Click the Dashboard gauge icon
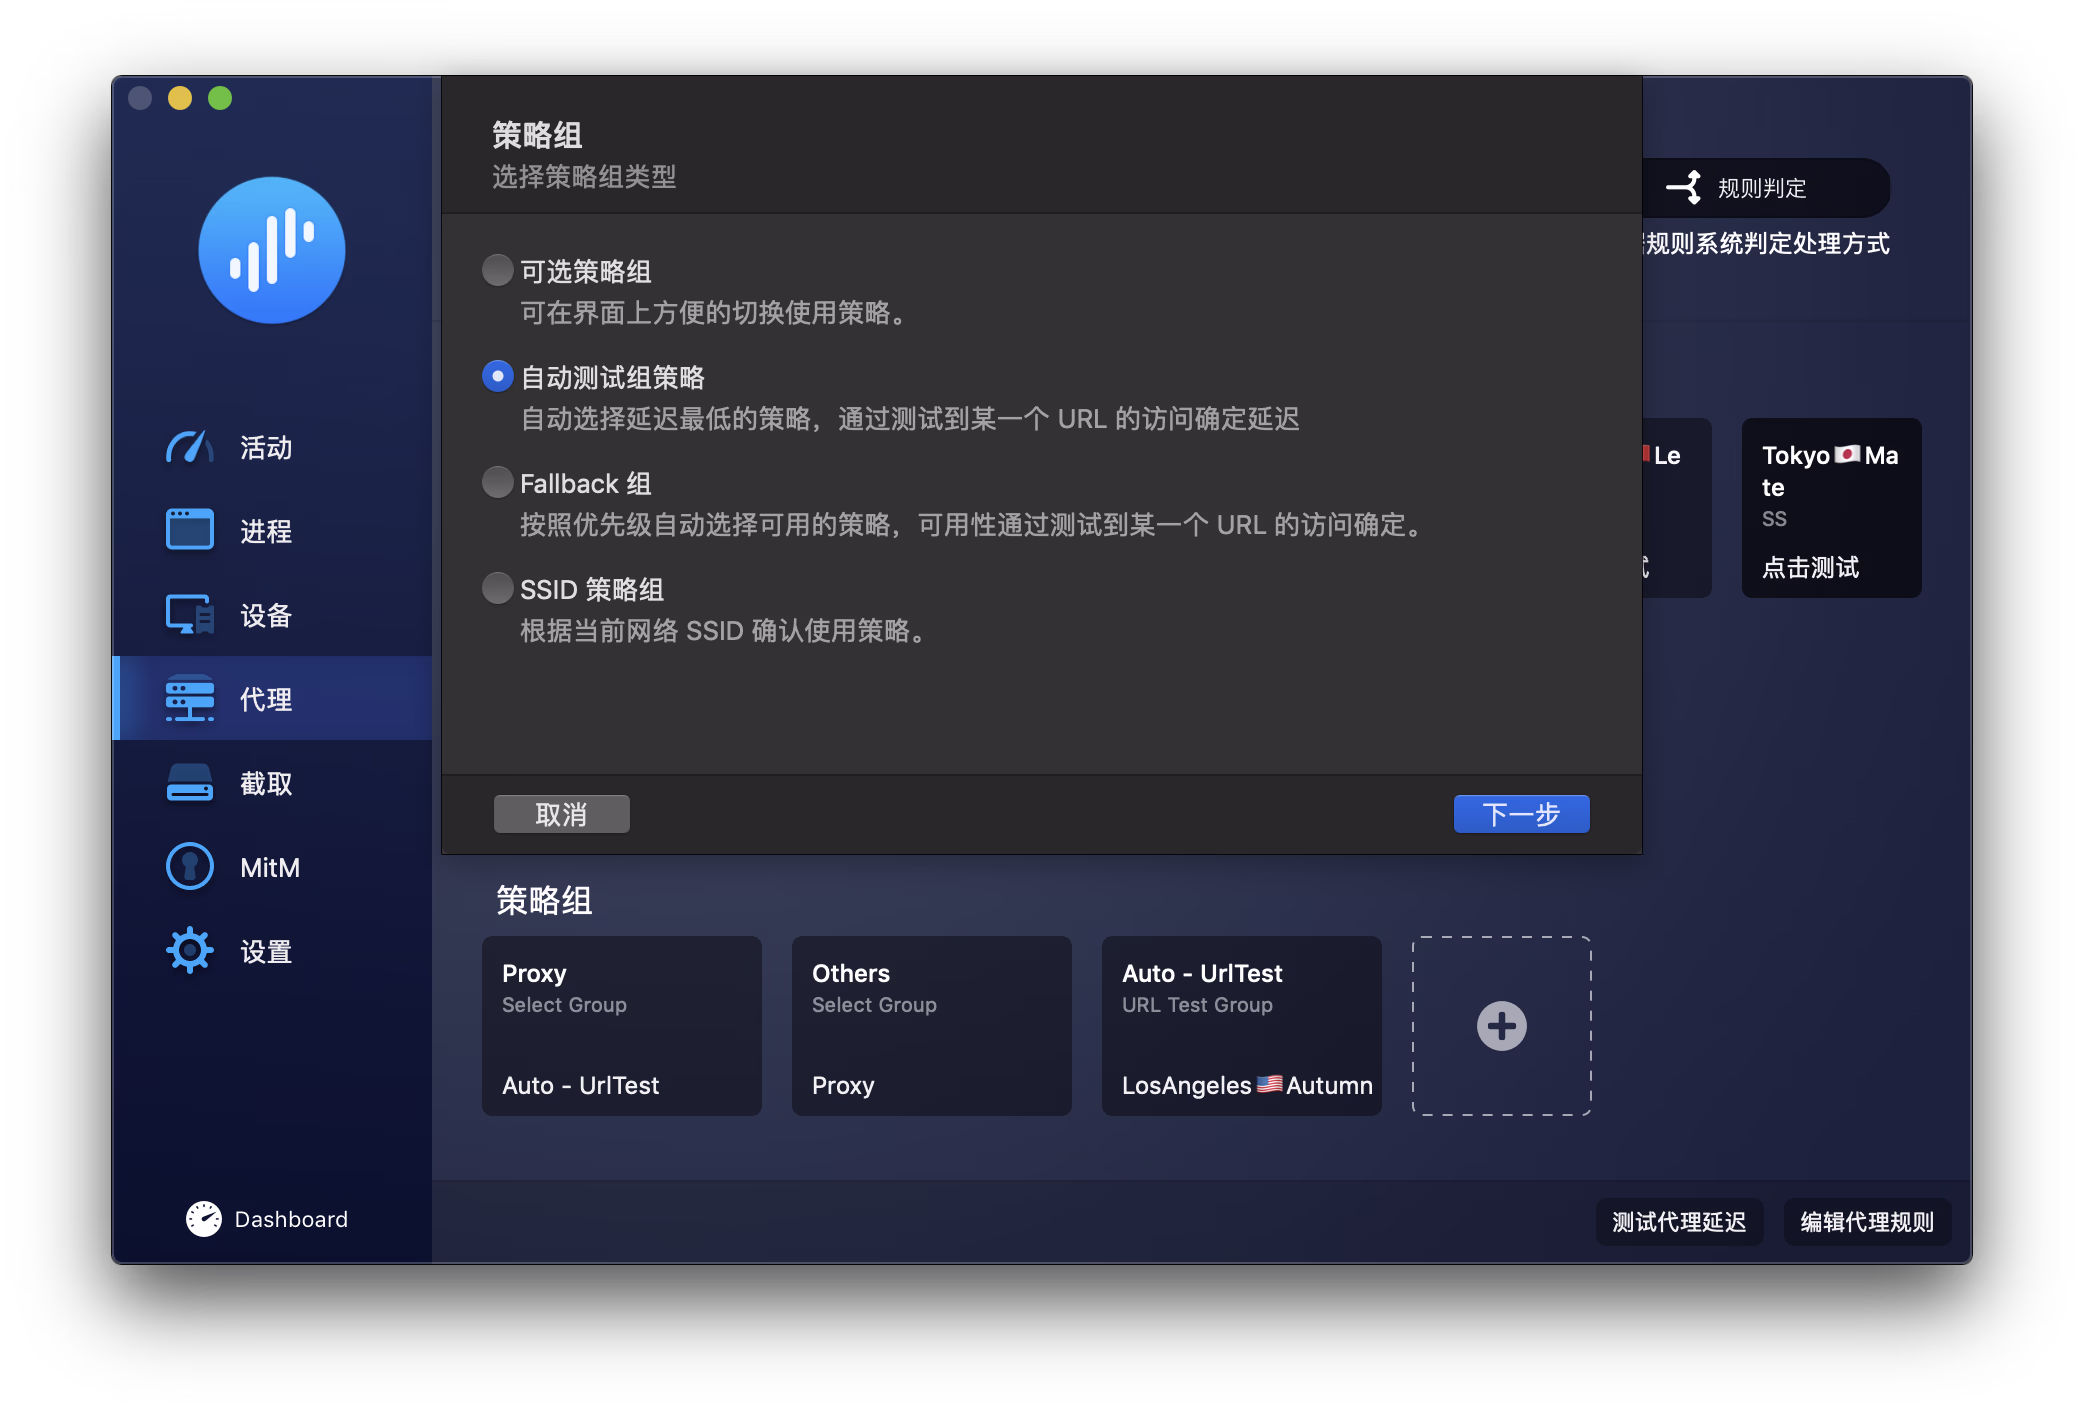 (x=204, y=1218)
